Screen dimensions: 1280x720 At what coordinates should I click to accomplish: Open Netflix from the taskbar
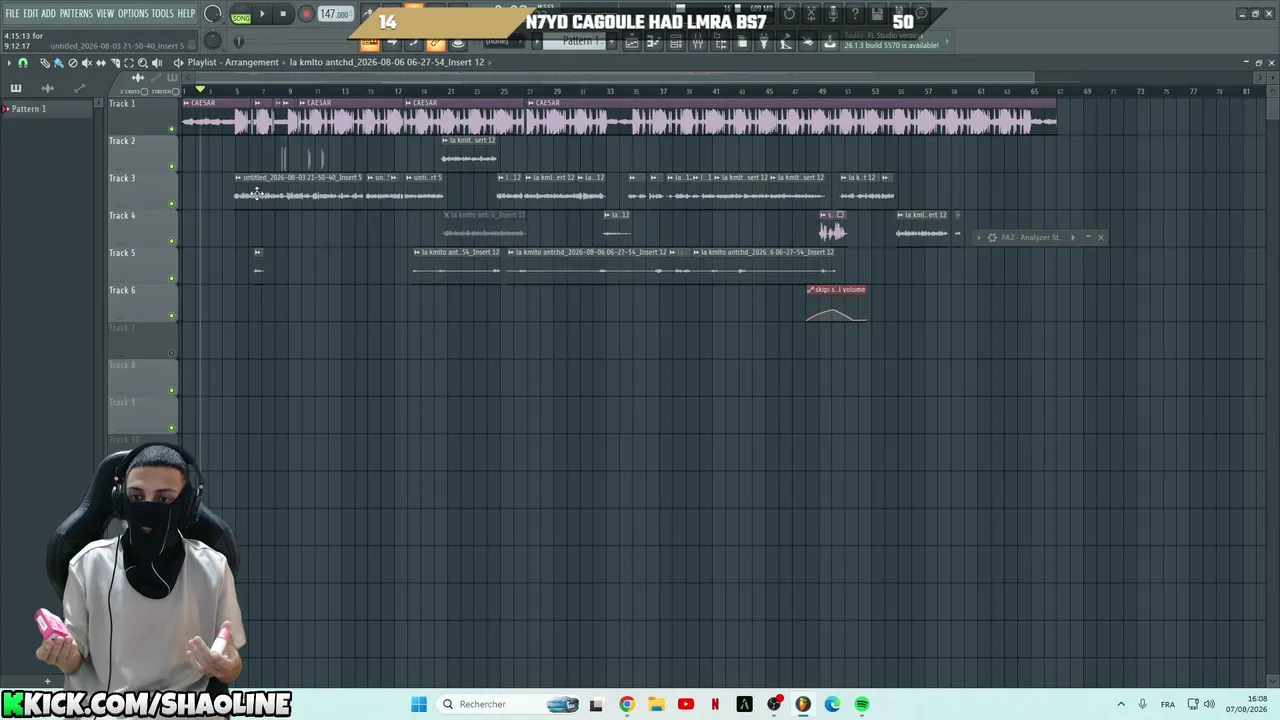click(715, 704)
